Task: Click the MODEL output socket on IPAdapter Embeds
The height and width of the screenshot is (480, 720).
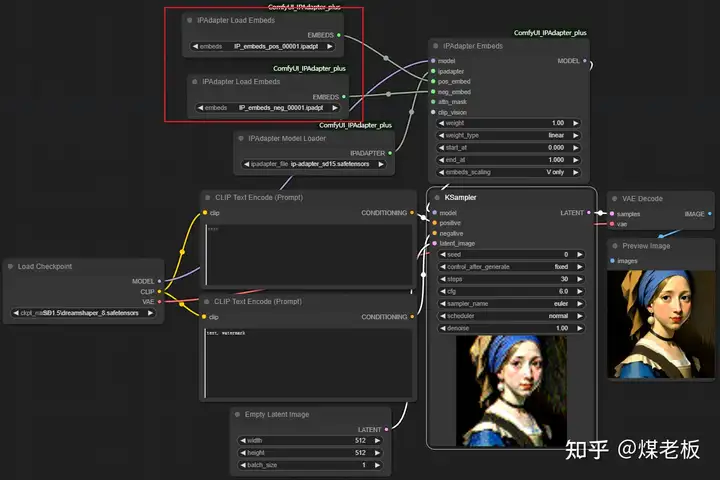Action: click(x=585, y=61)
